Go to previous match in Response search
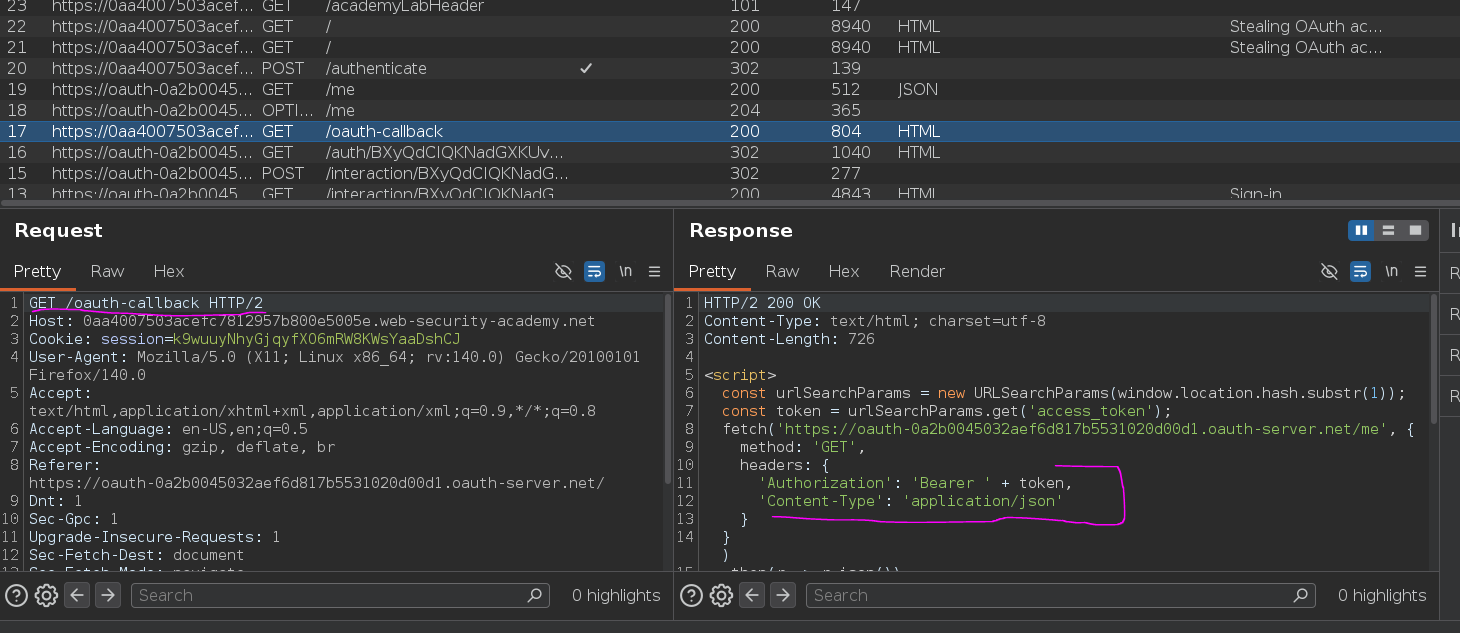 point(752,596)
